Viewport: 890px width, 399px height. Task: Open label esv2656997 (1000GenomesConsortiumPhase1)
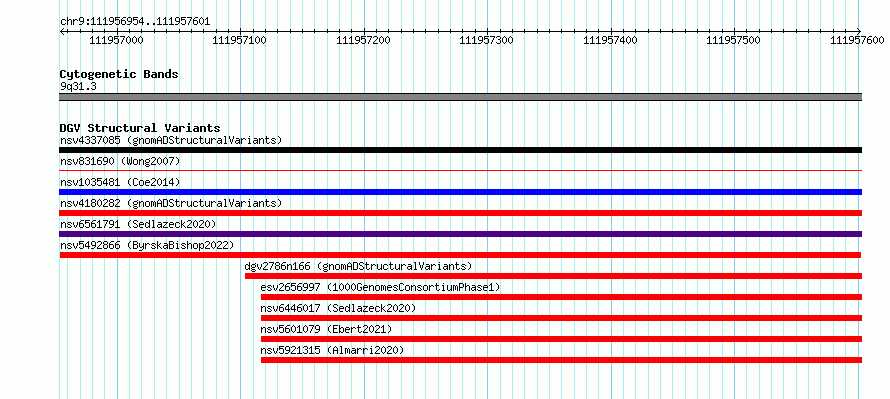click(380, 287)
